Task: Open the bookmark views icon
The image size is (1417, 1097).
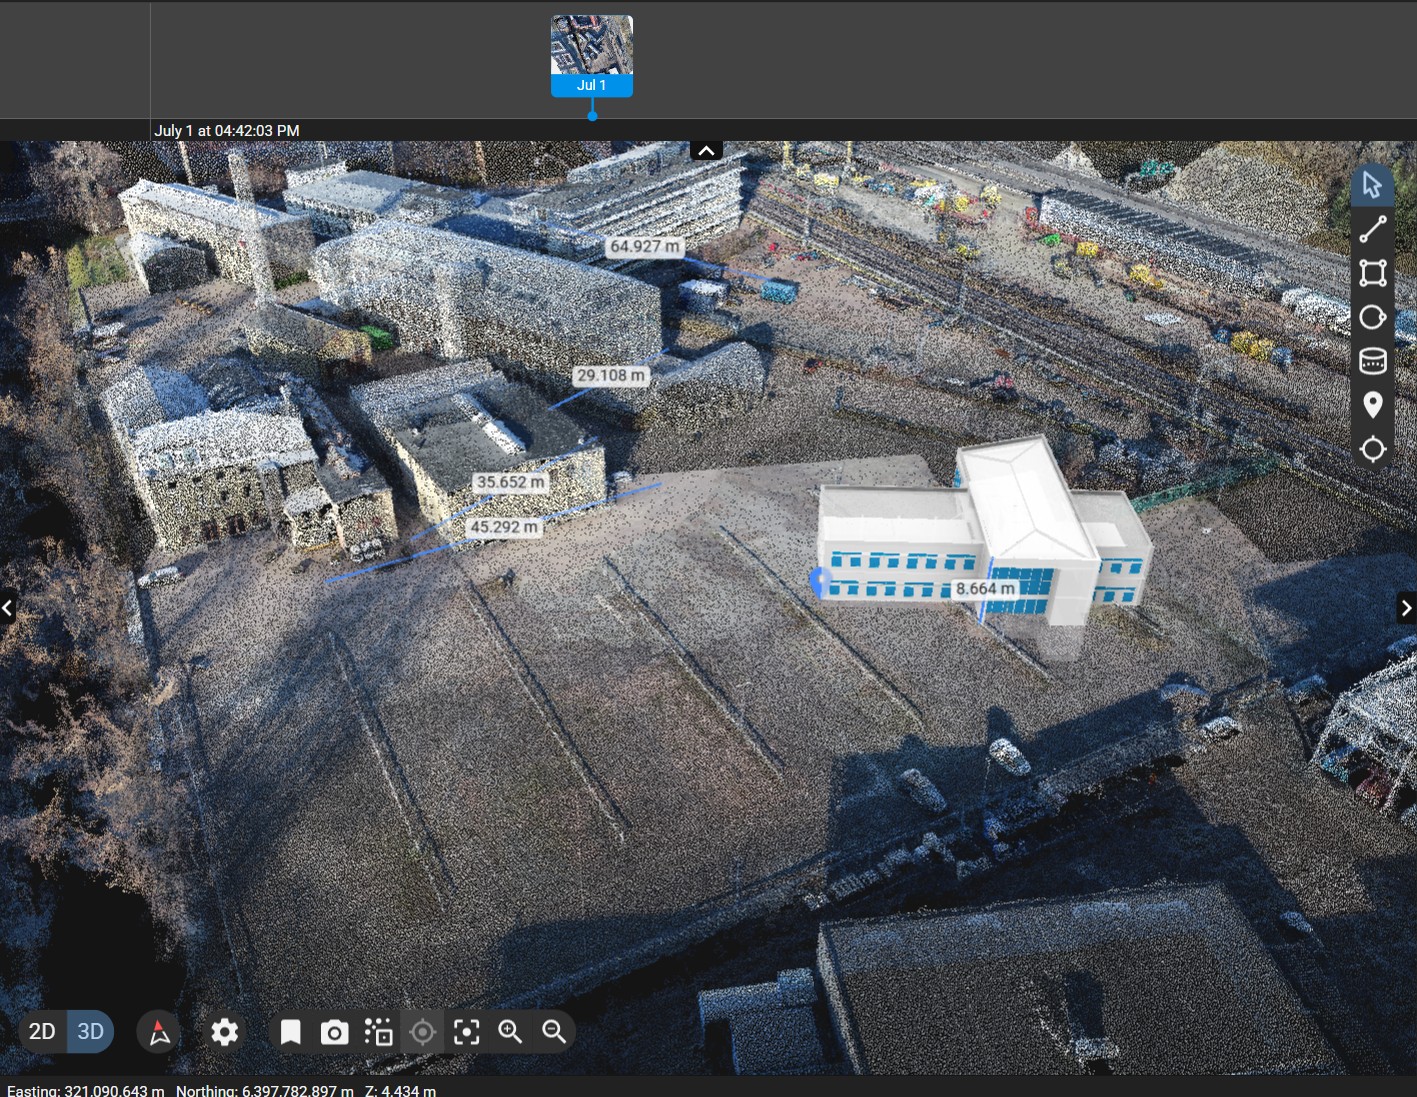Action: pos(290,1032)
